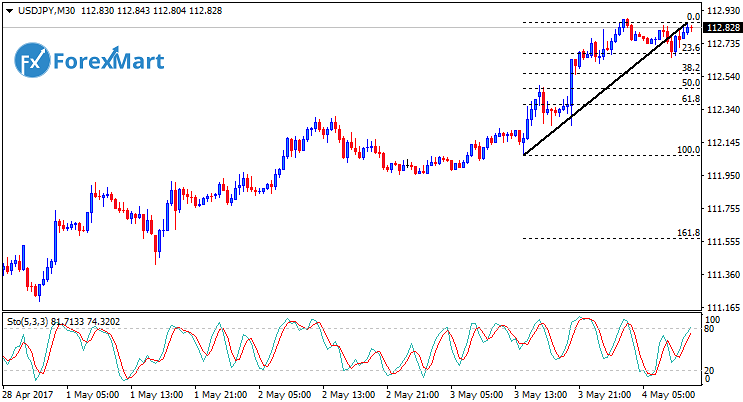Click the 100.0 Fibonacci retracement line label
Image resolution: width=743 pixels, height=402 pixels.
[x=687, y=149]
